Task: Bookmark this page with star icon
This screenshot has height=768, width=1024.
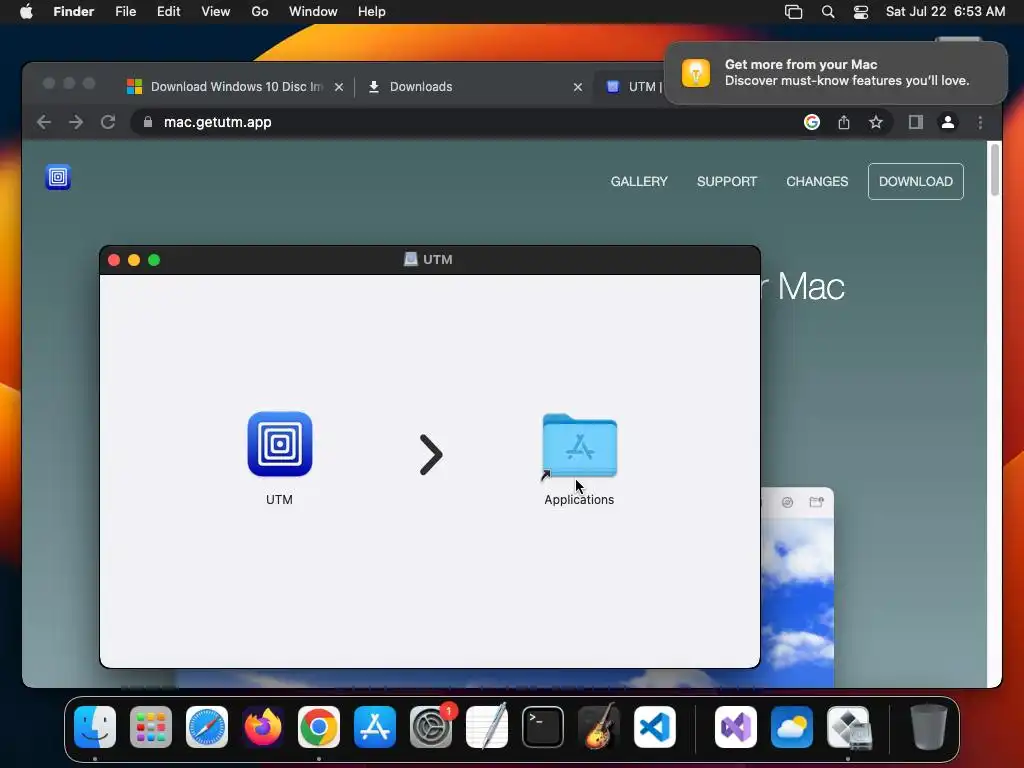Action: point(876,122)
